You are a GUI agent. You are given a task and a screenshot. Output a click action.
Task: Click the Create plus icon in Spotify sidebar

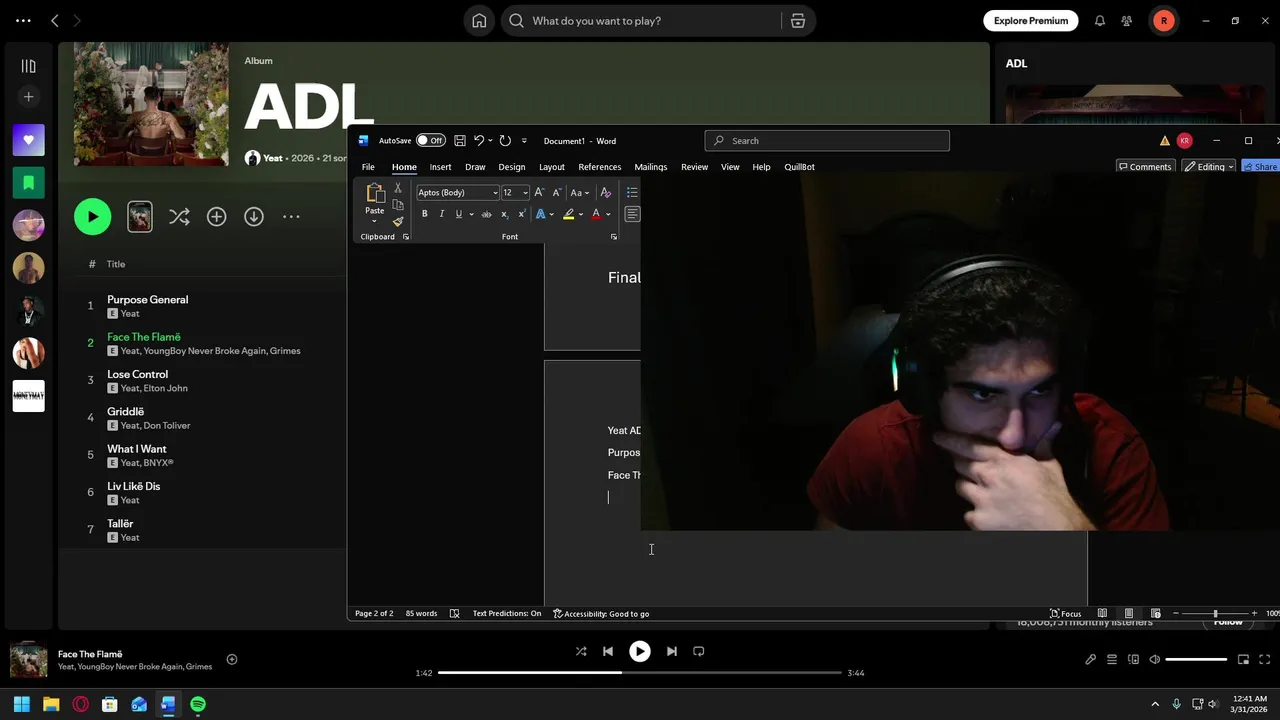click(x=28, y=97)
